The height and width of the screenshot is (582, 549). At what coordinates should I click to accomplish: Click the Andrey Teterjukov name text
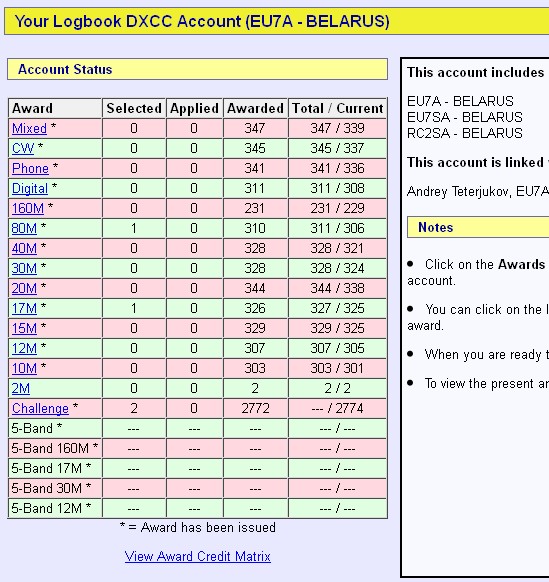458,192
